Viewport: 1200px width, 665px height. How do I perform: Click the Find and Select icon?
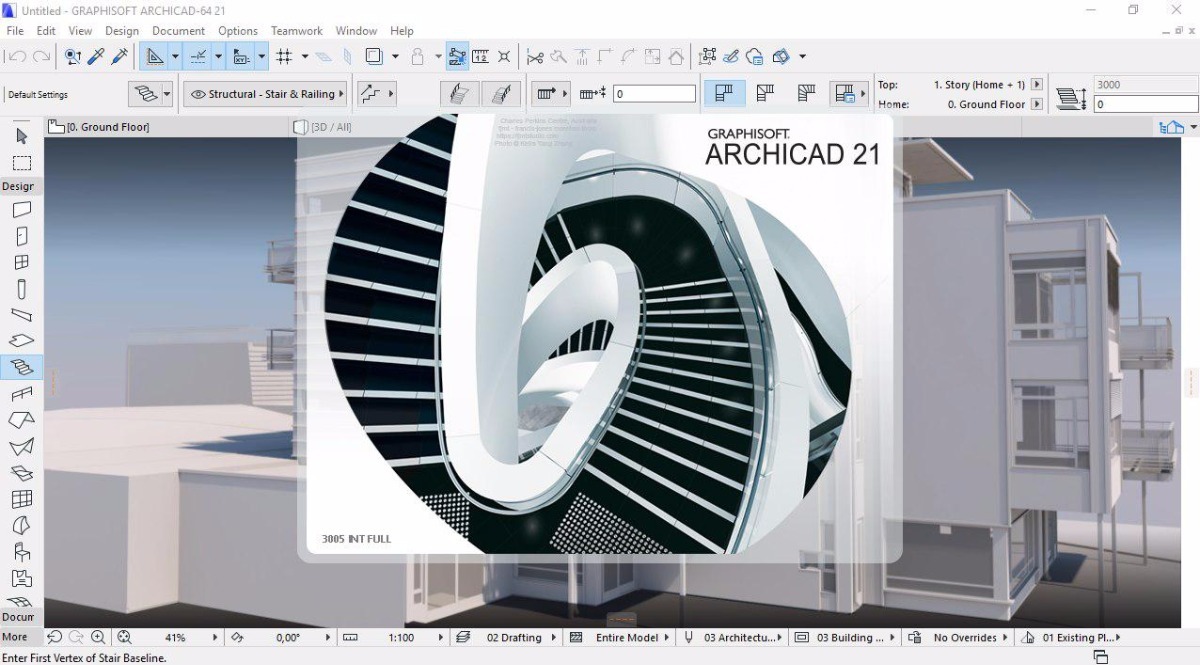pyautogui.click(x=73, y=57)
